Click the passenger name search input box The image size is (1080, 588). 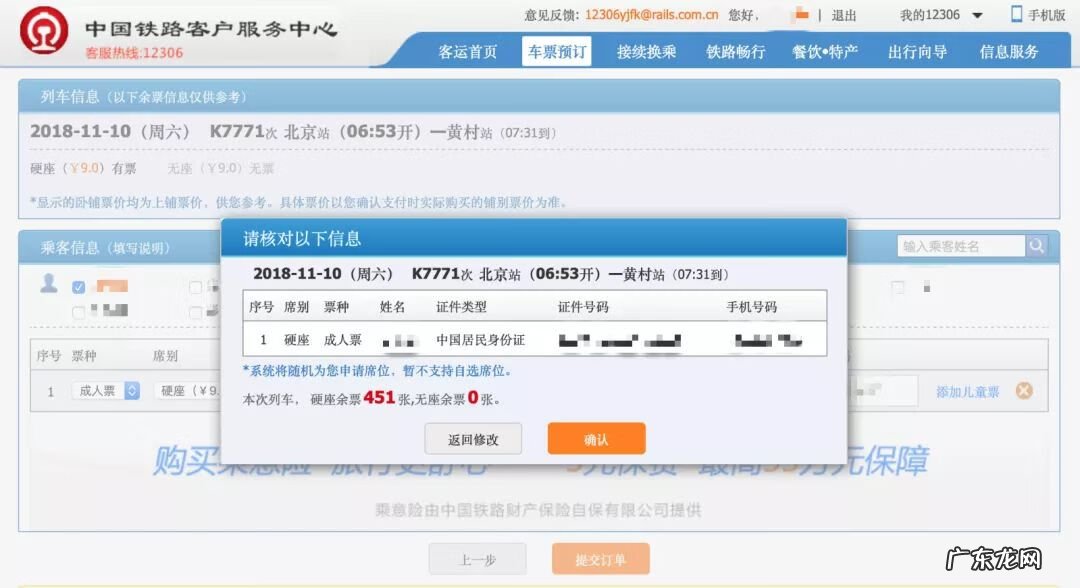click(960, 245)
